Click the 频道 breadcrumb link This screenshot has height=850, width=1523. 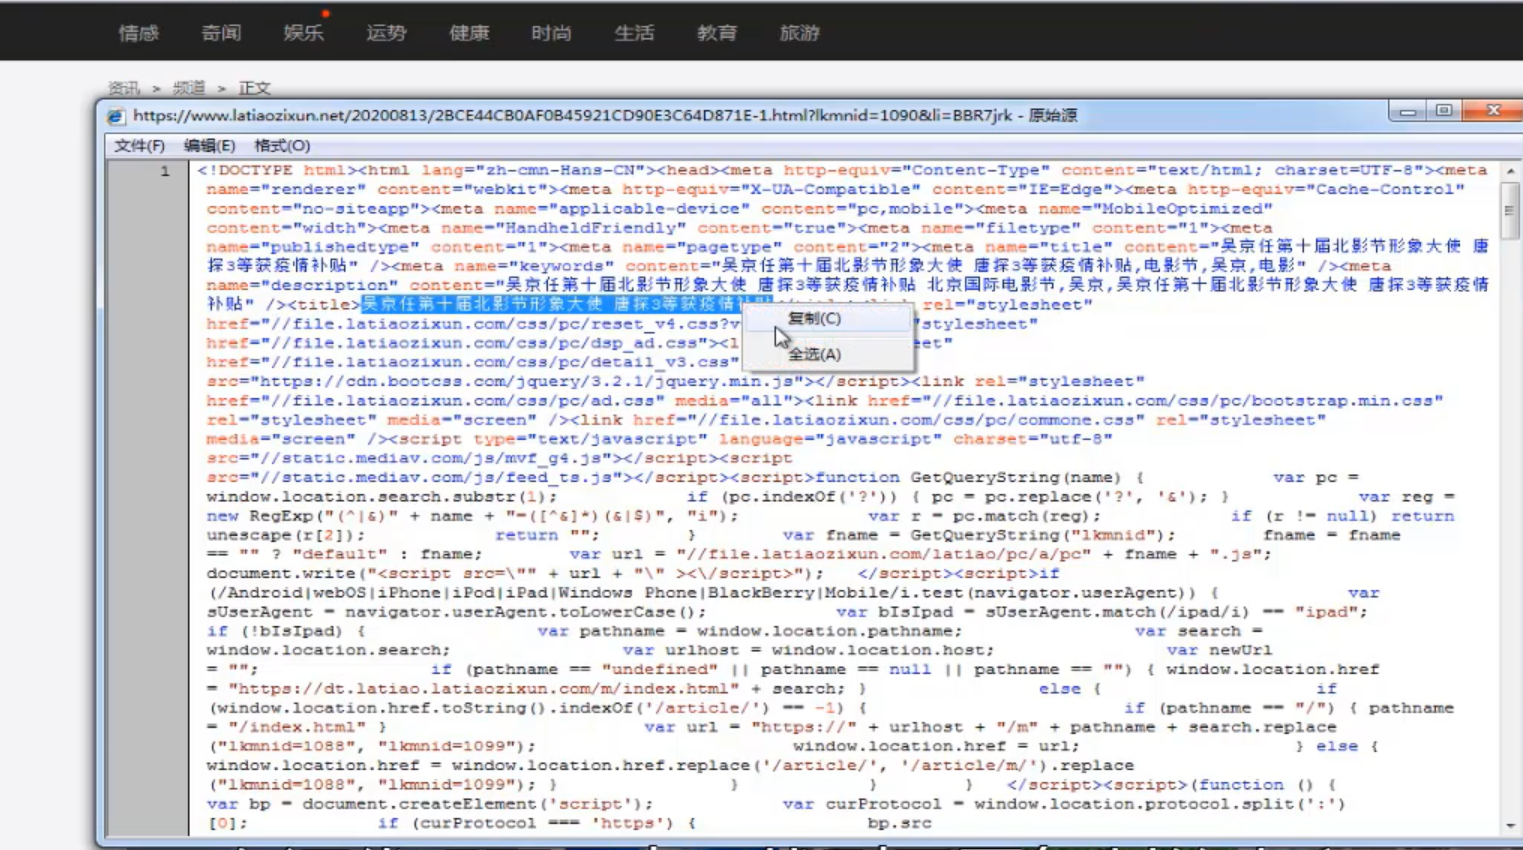189,88
